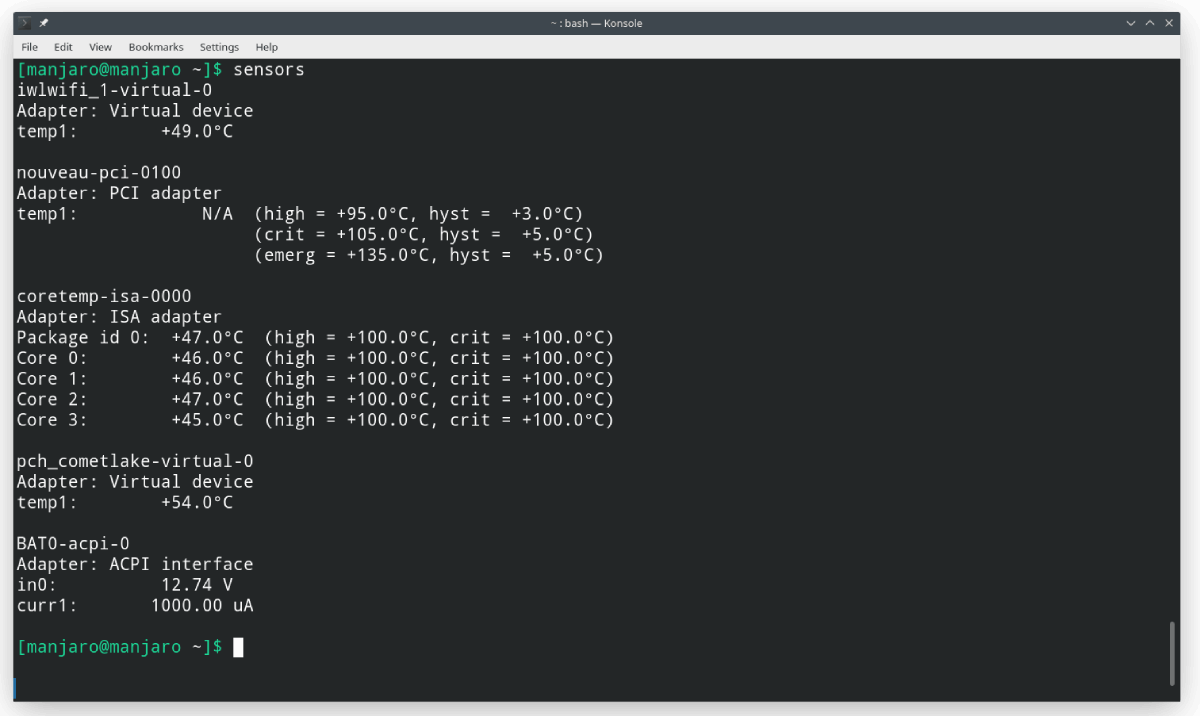Open the Settings menu
The width and height of the screenshot is (1200, 716).
click(219, 47)
